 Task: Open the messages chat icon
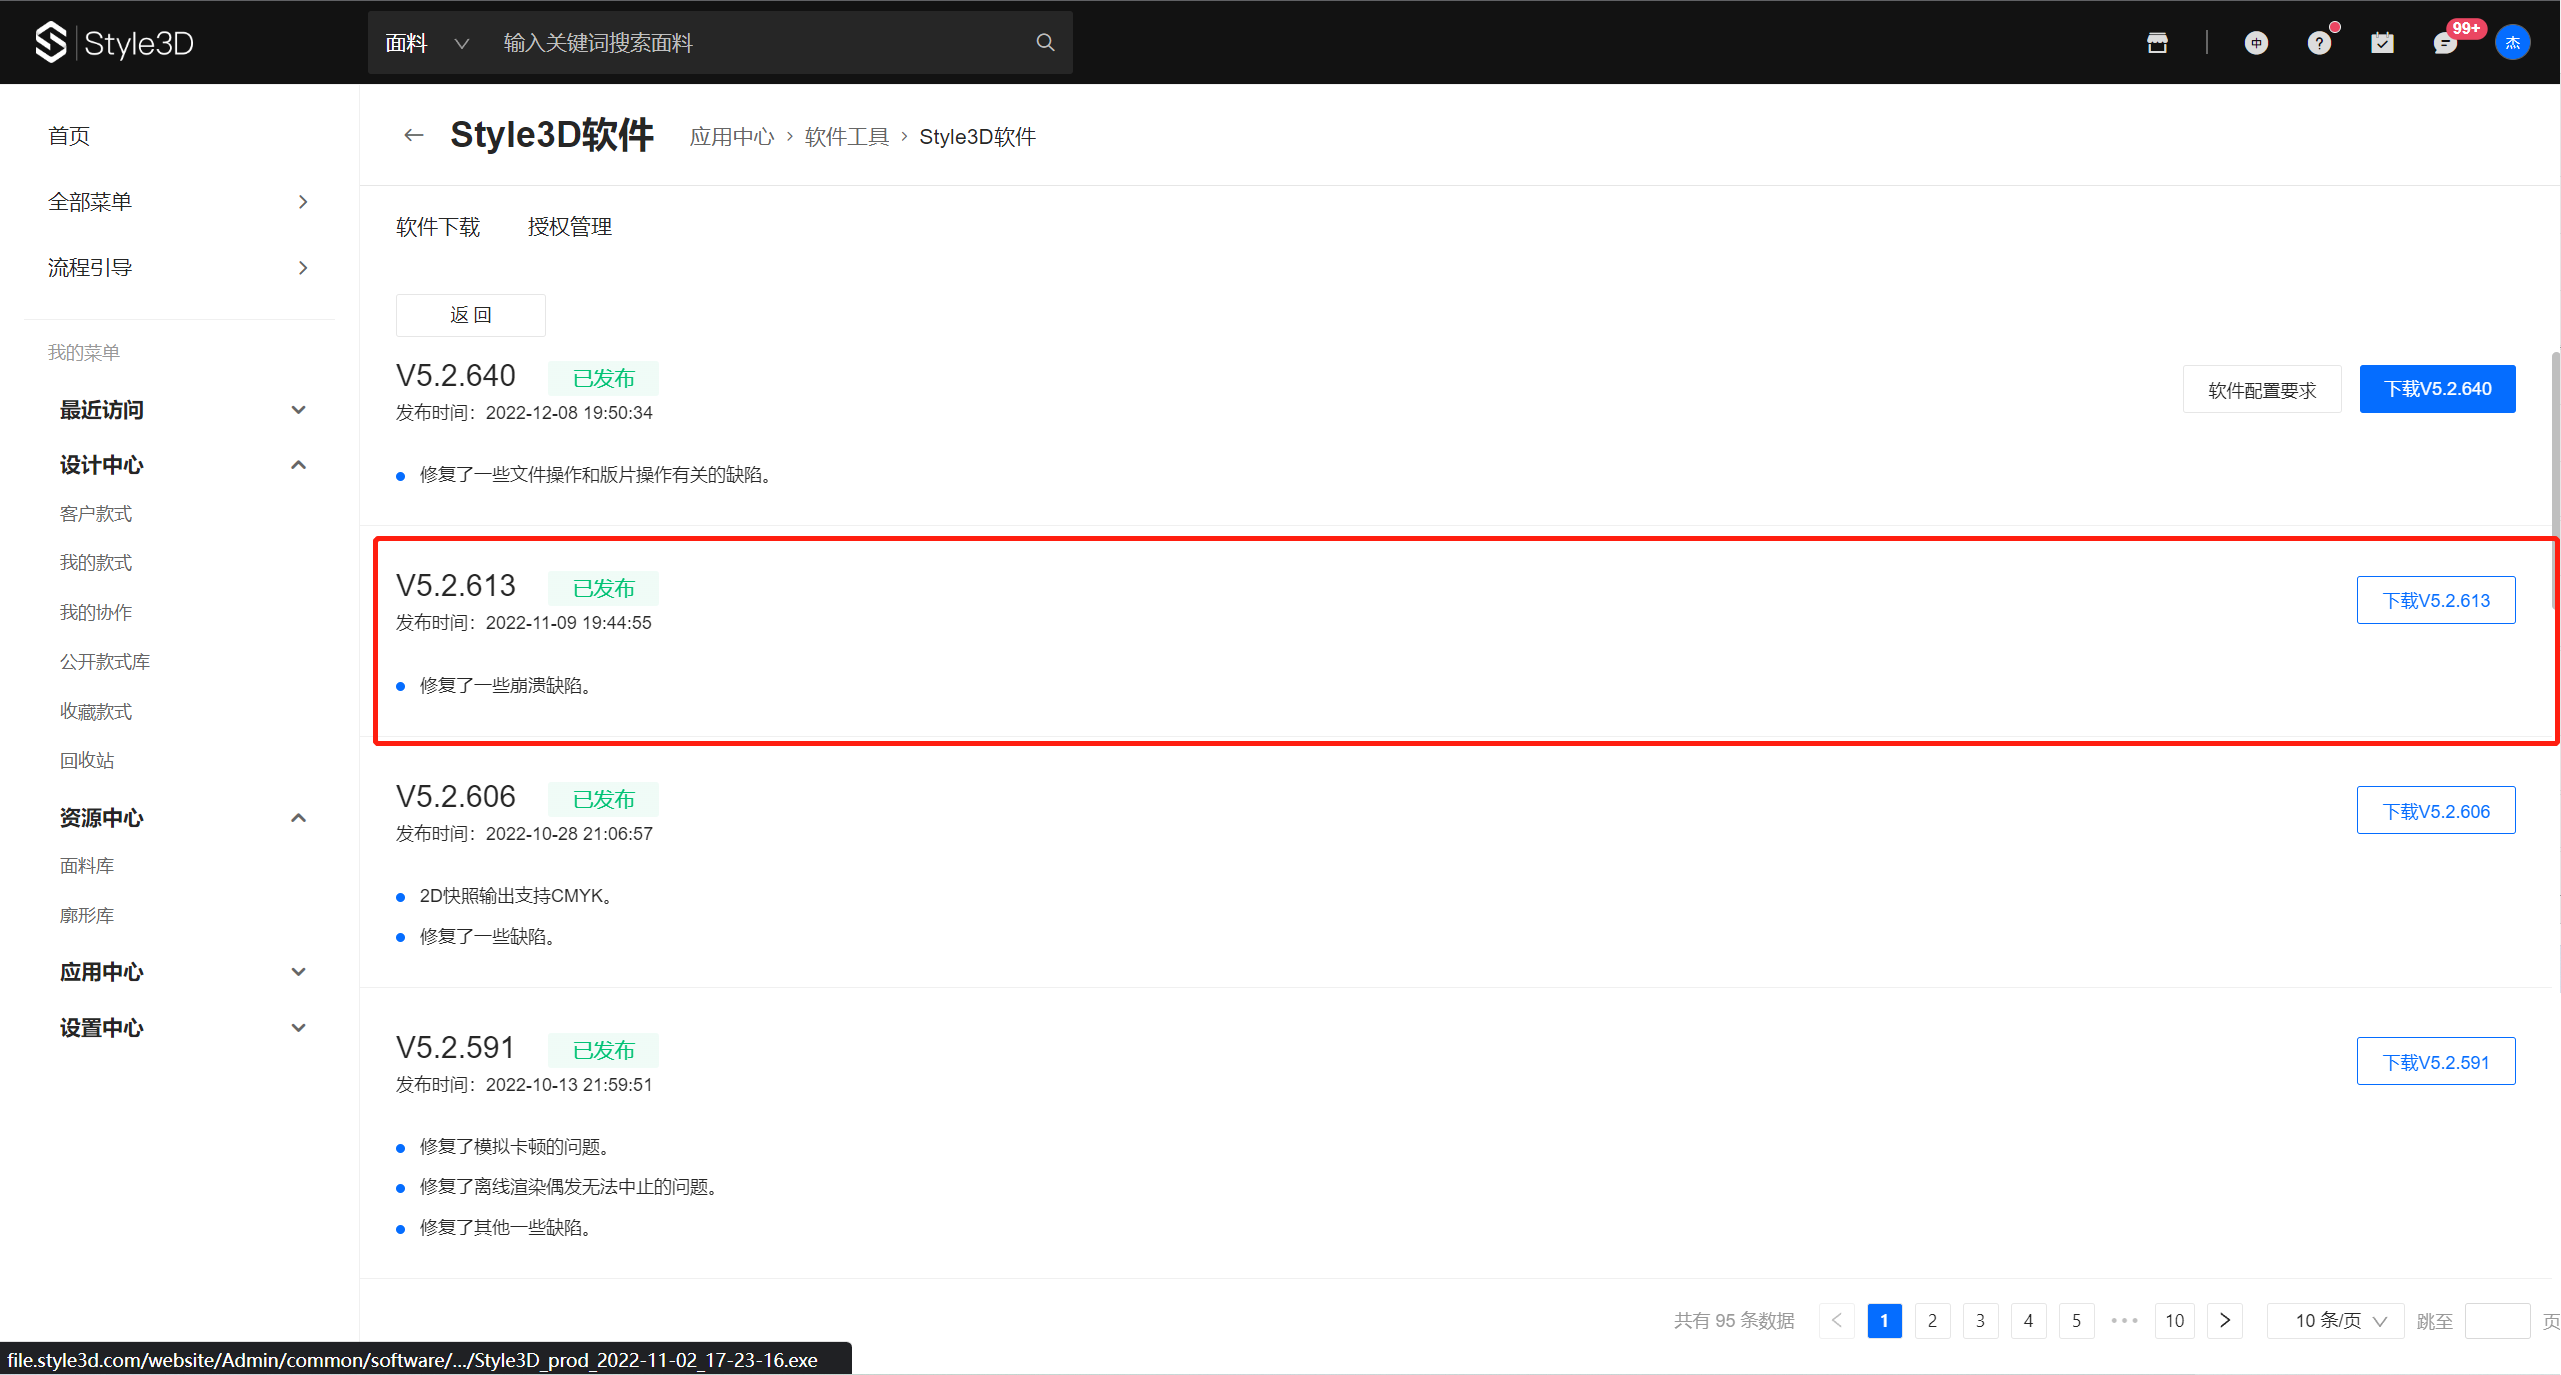click(x=2445, y=43)
